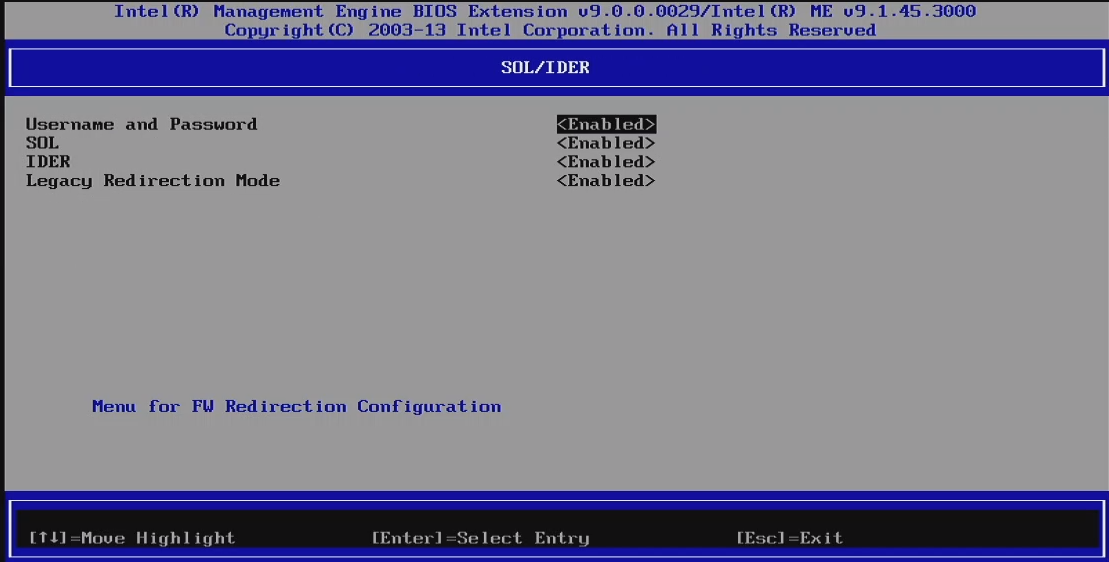Click the Enter=Select Entry key hint
Screen dimensions: 1109x562
(x=480, y=538)
